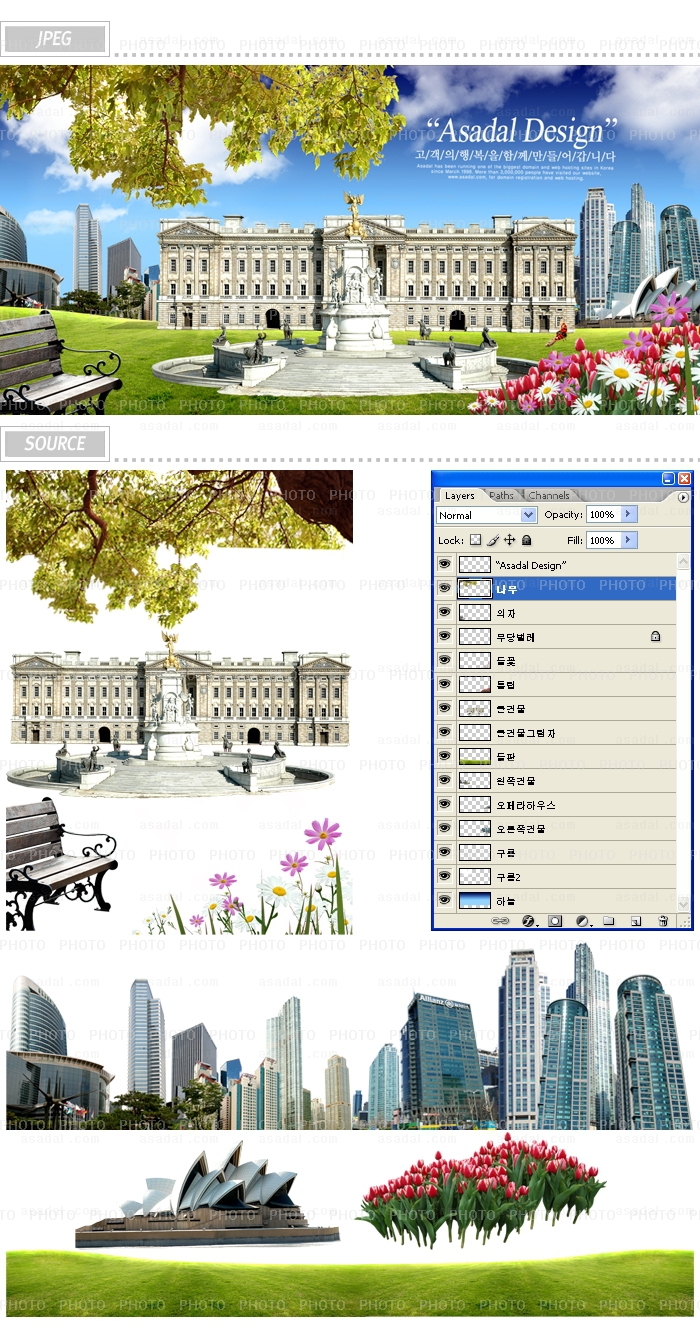Screen dimensions: 700x1334
Task: Click the Link layers chain icon
Action: [x=502, y=920]
